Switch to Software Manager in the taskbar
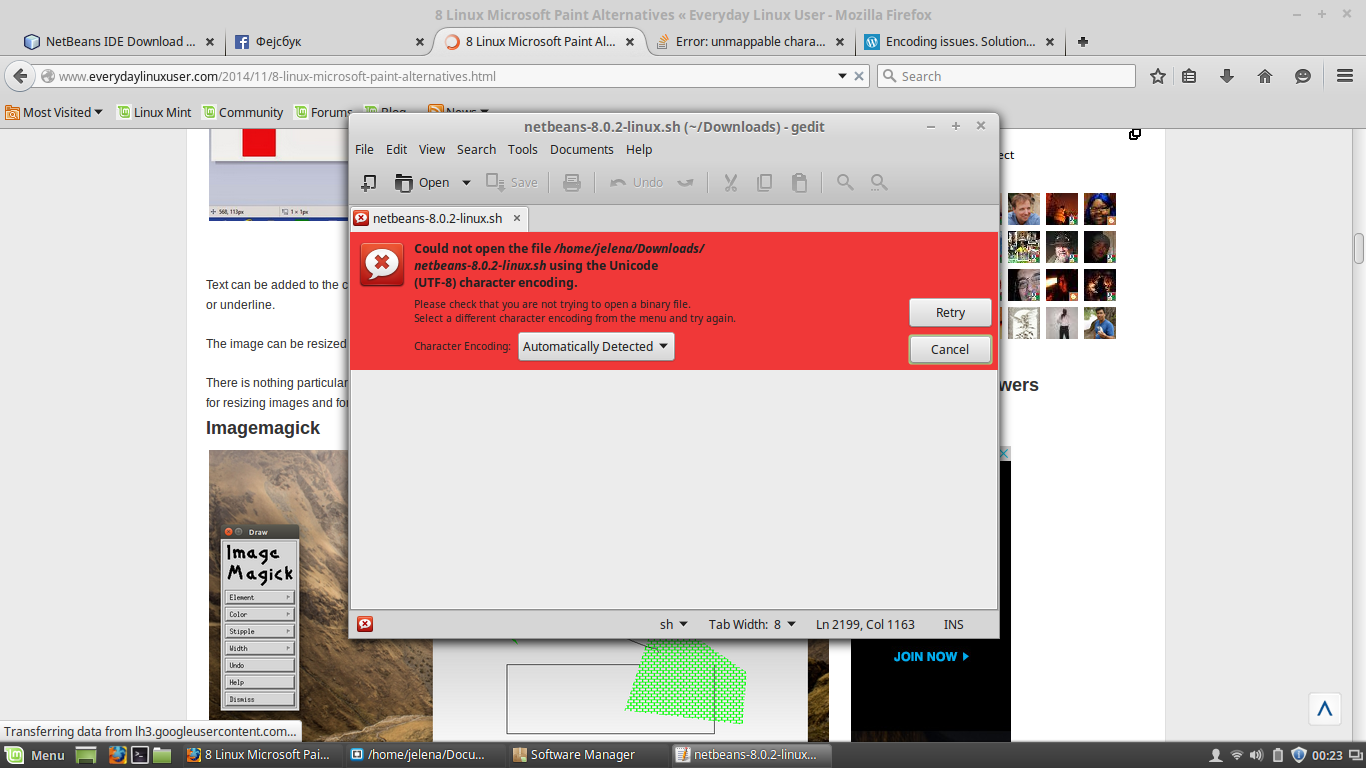This screenshot has height=768, width=1366. [582, 755]
